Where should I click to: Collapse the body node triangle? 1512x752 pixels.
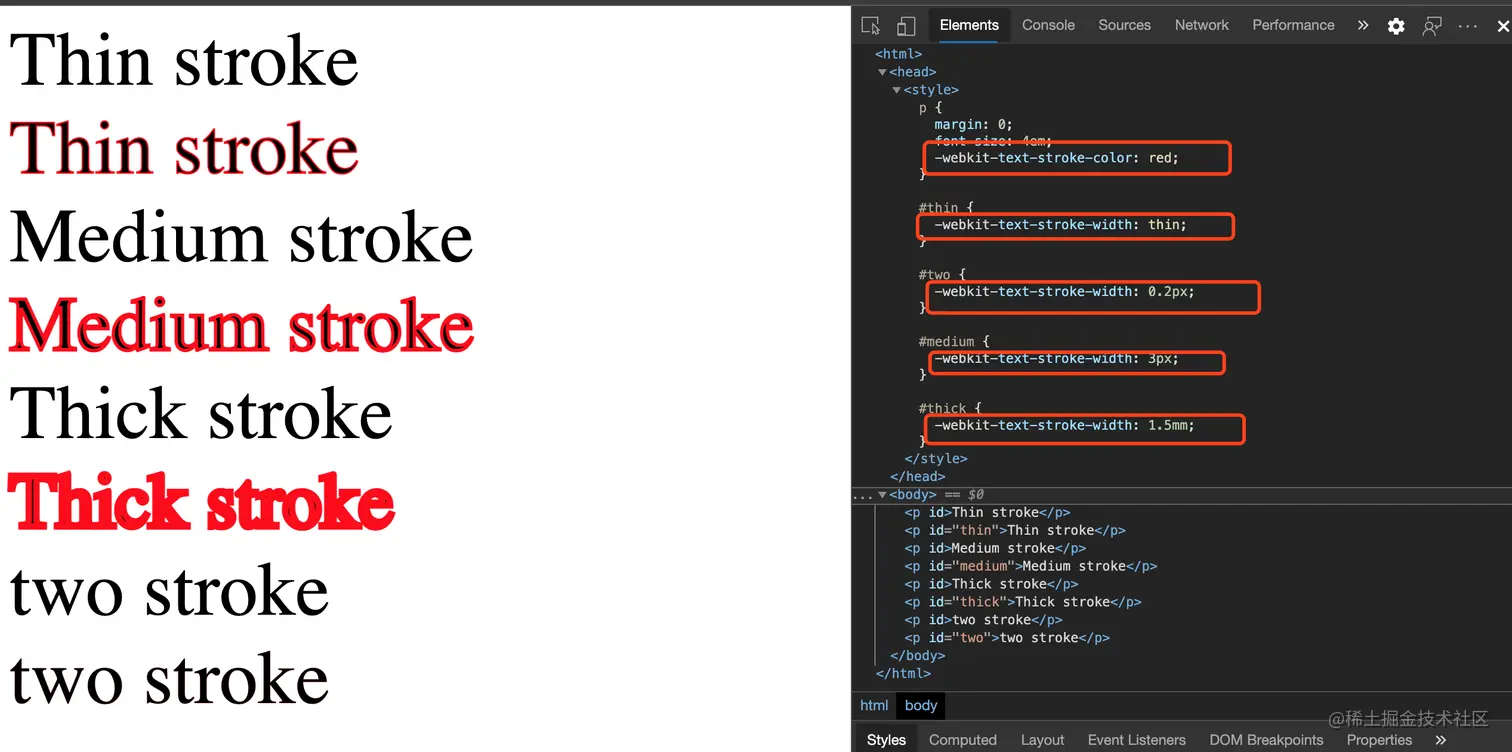882,495
